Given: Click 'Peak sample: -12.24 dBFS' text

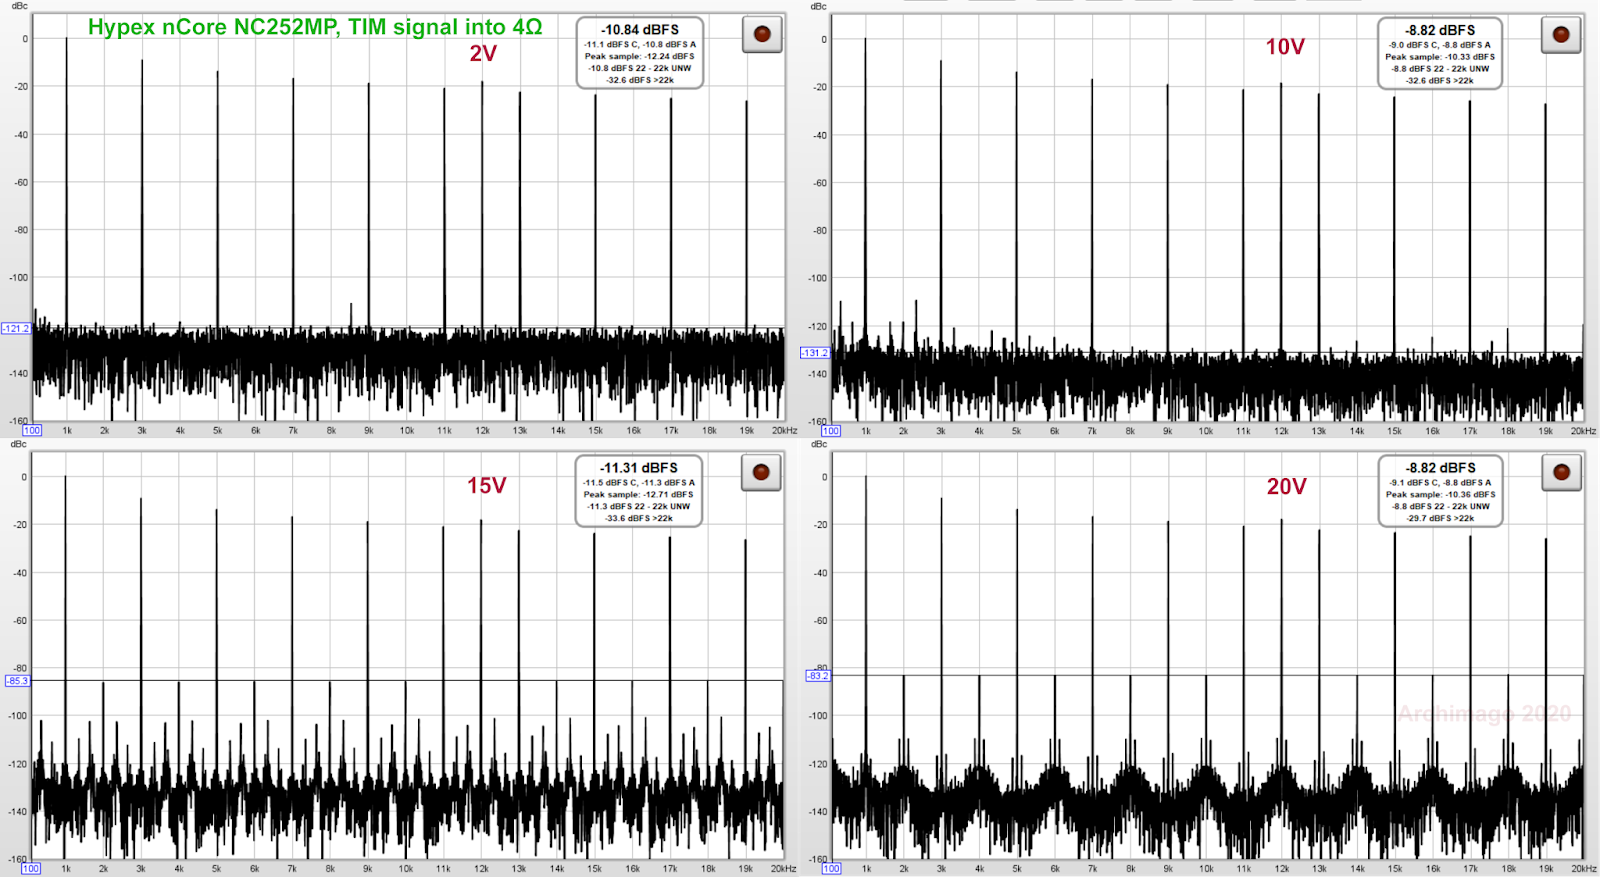Looking at the screenshot, I should point(640,57).
